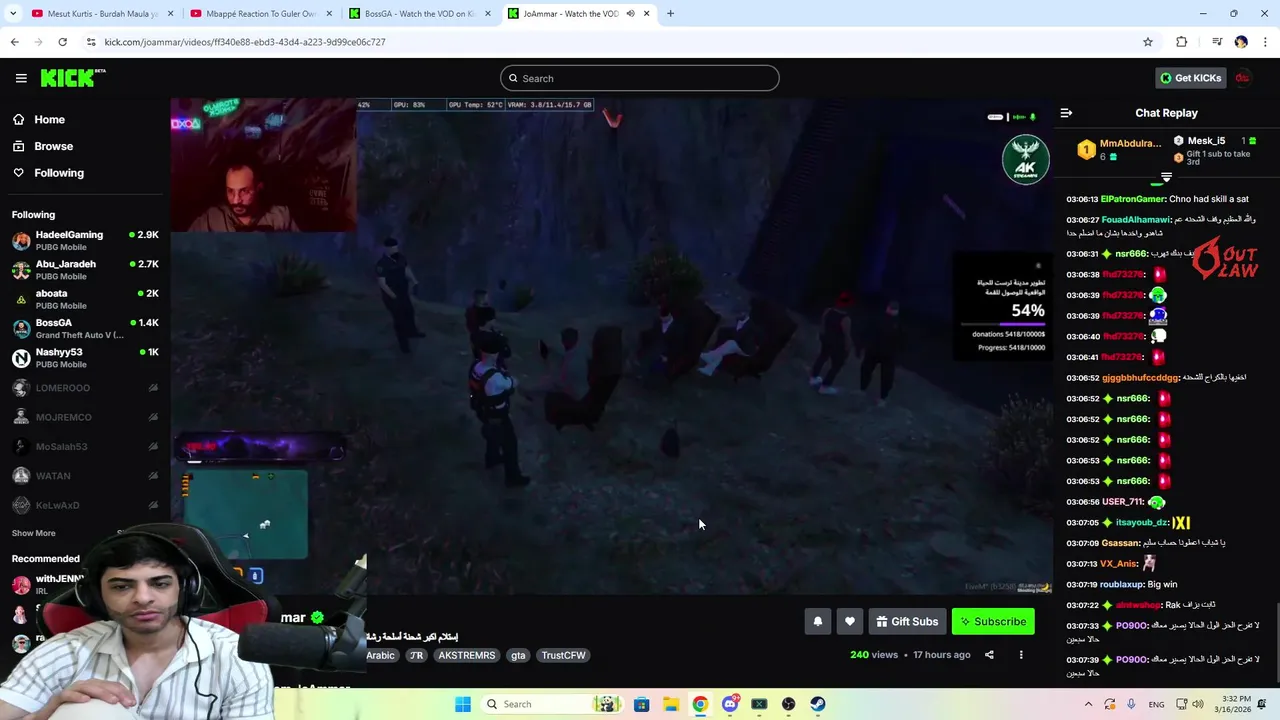The width and height of the screenshot is (1280, 720).
Task: Open offline channel MoSalah53
Action: [85, 446]
